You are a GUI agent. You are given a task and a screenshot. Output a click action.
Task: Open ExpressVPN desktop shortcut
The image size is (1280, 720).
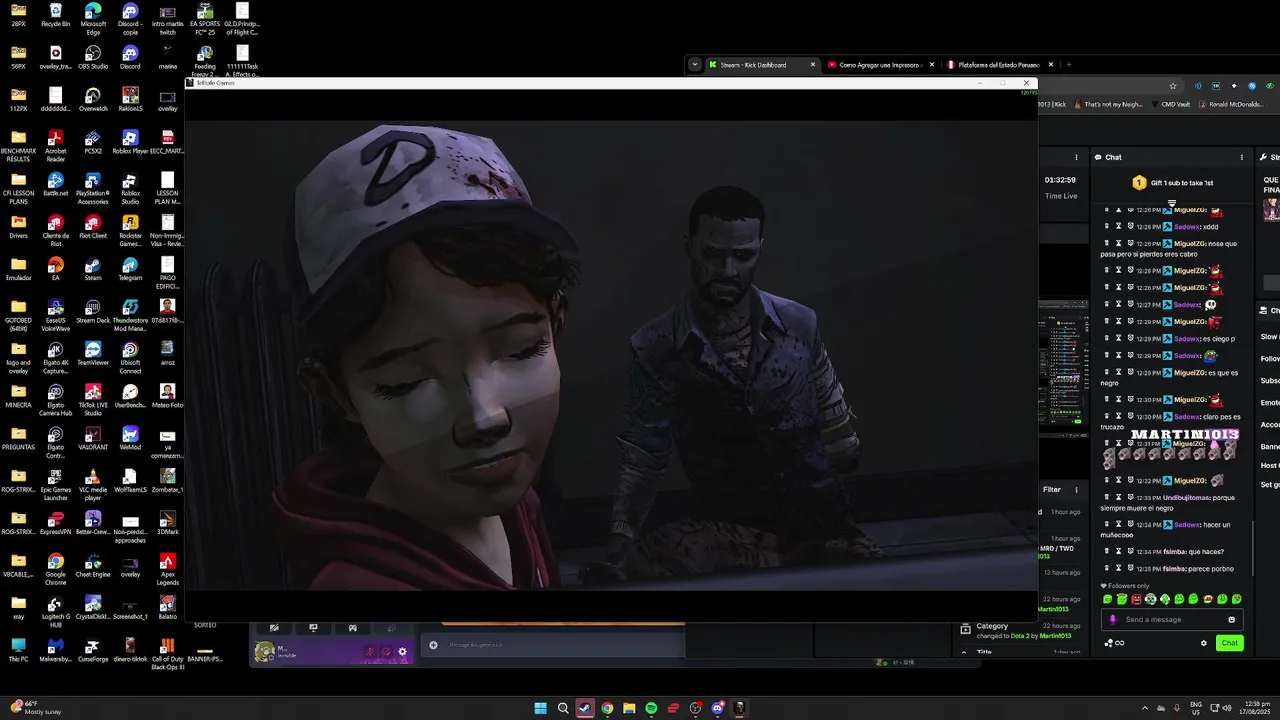[x=55, y=523]
